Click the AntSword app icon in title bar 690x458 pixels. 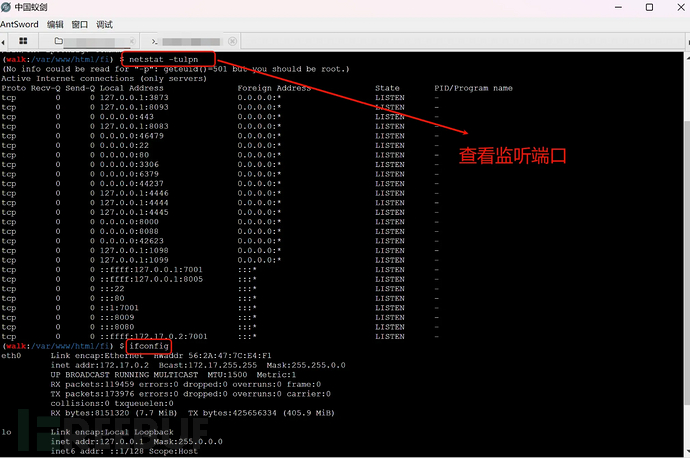pos(6,7)
